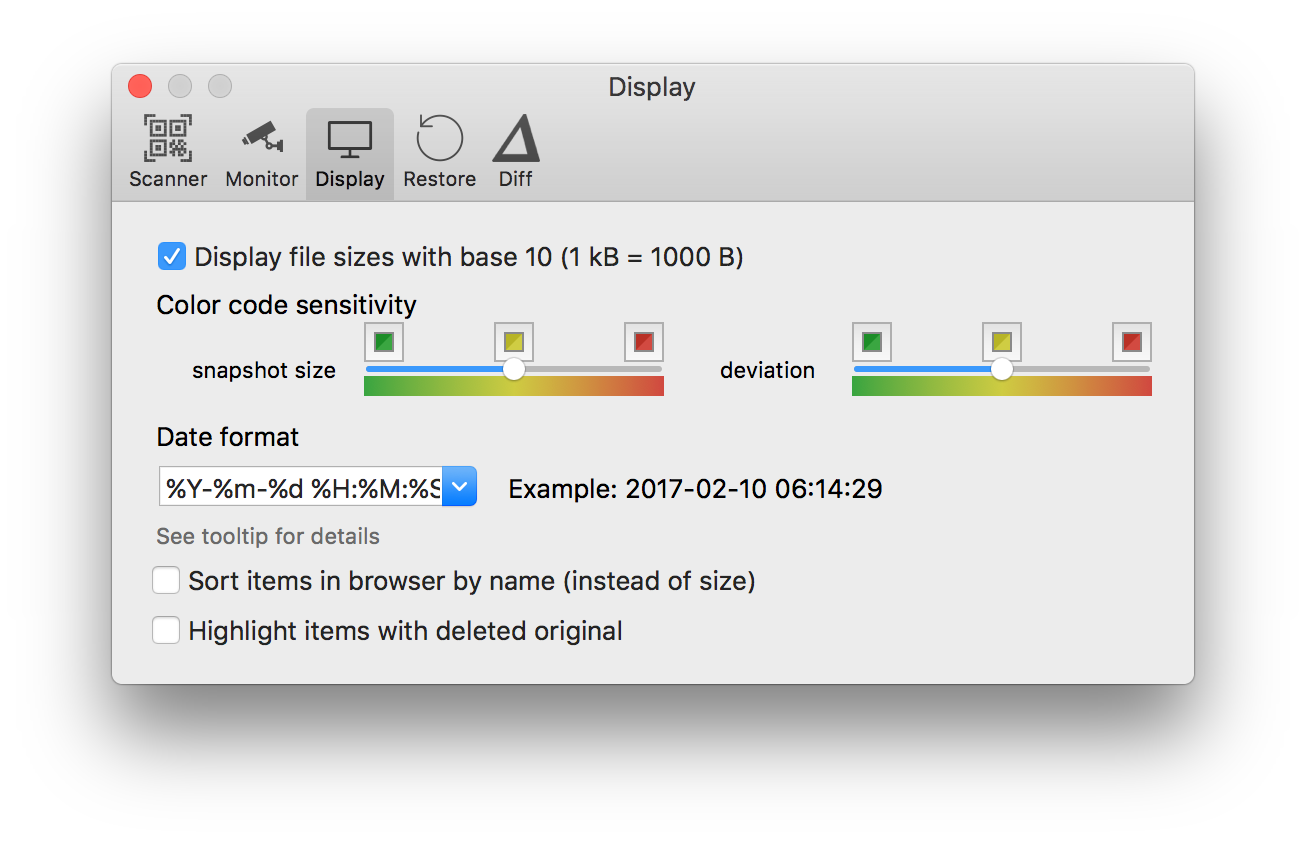Image resolution: width=1304 pixels, height=844 pixels.
Task: Pick the red swatch for deviation
Action: coord(1132,342)
